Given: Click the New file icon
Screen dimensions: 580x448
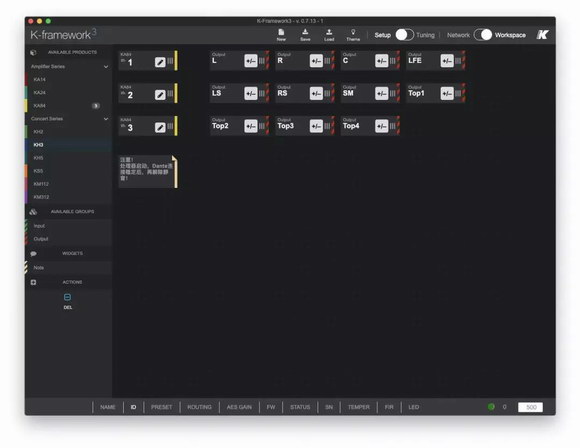Looking at the screenshot, I should tap(281, 33).
